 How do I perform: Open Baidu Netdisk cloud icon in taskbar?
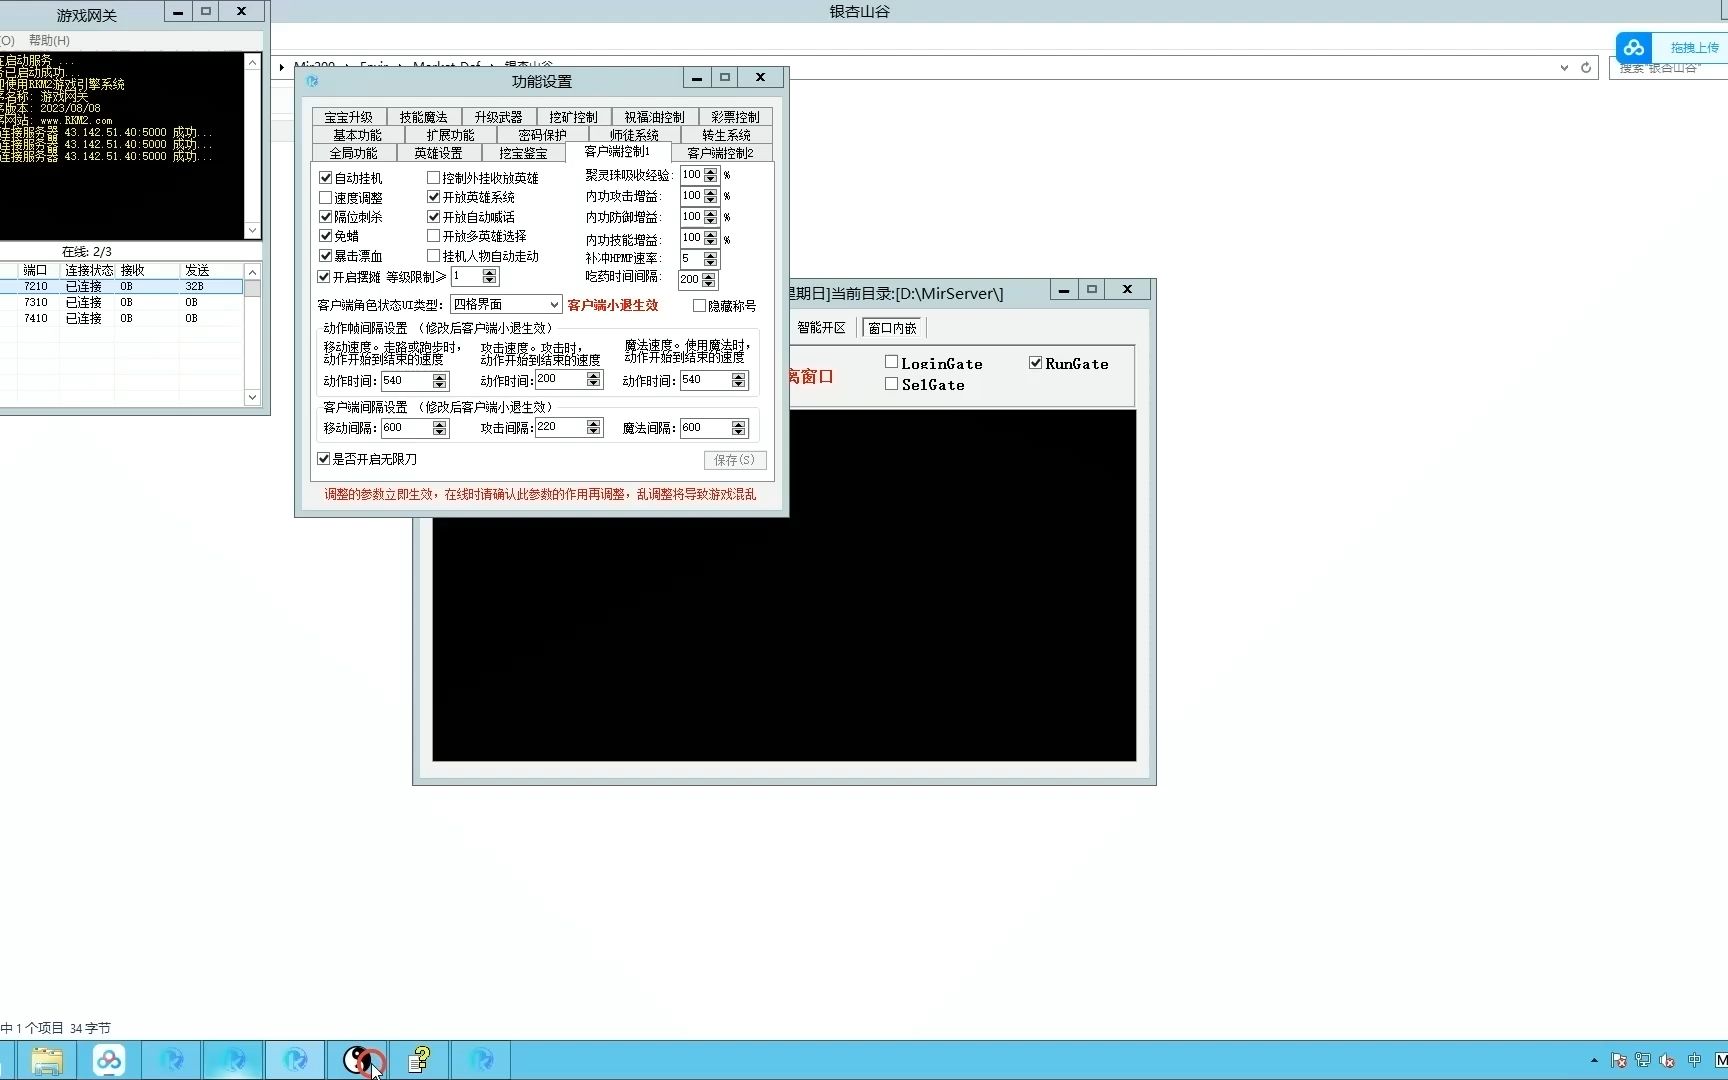coord(109,1060)
